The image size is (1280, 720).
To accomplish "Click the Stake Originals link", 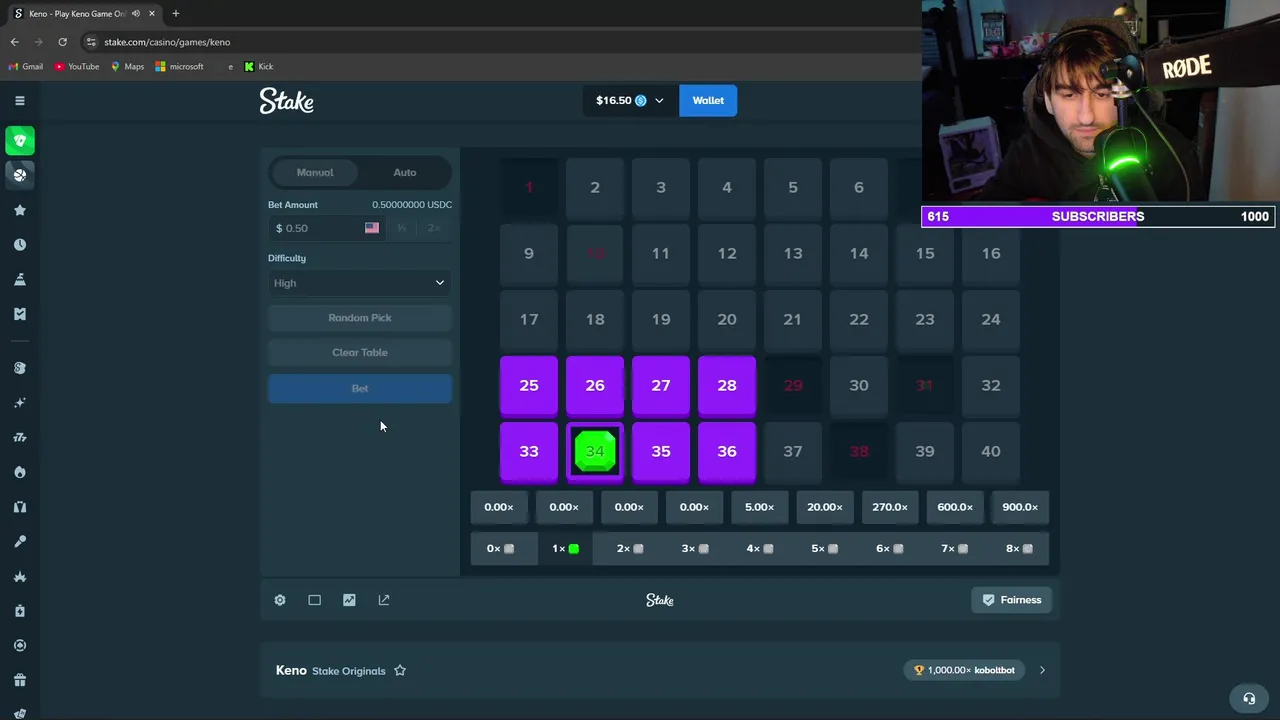I will [x=348, y=671].
